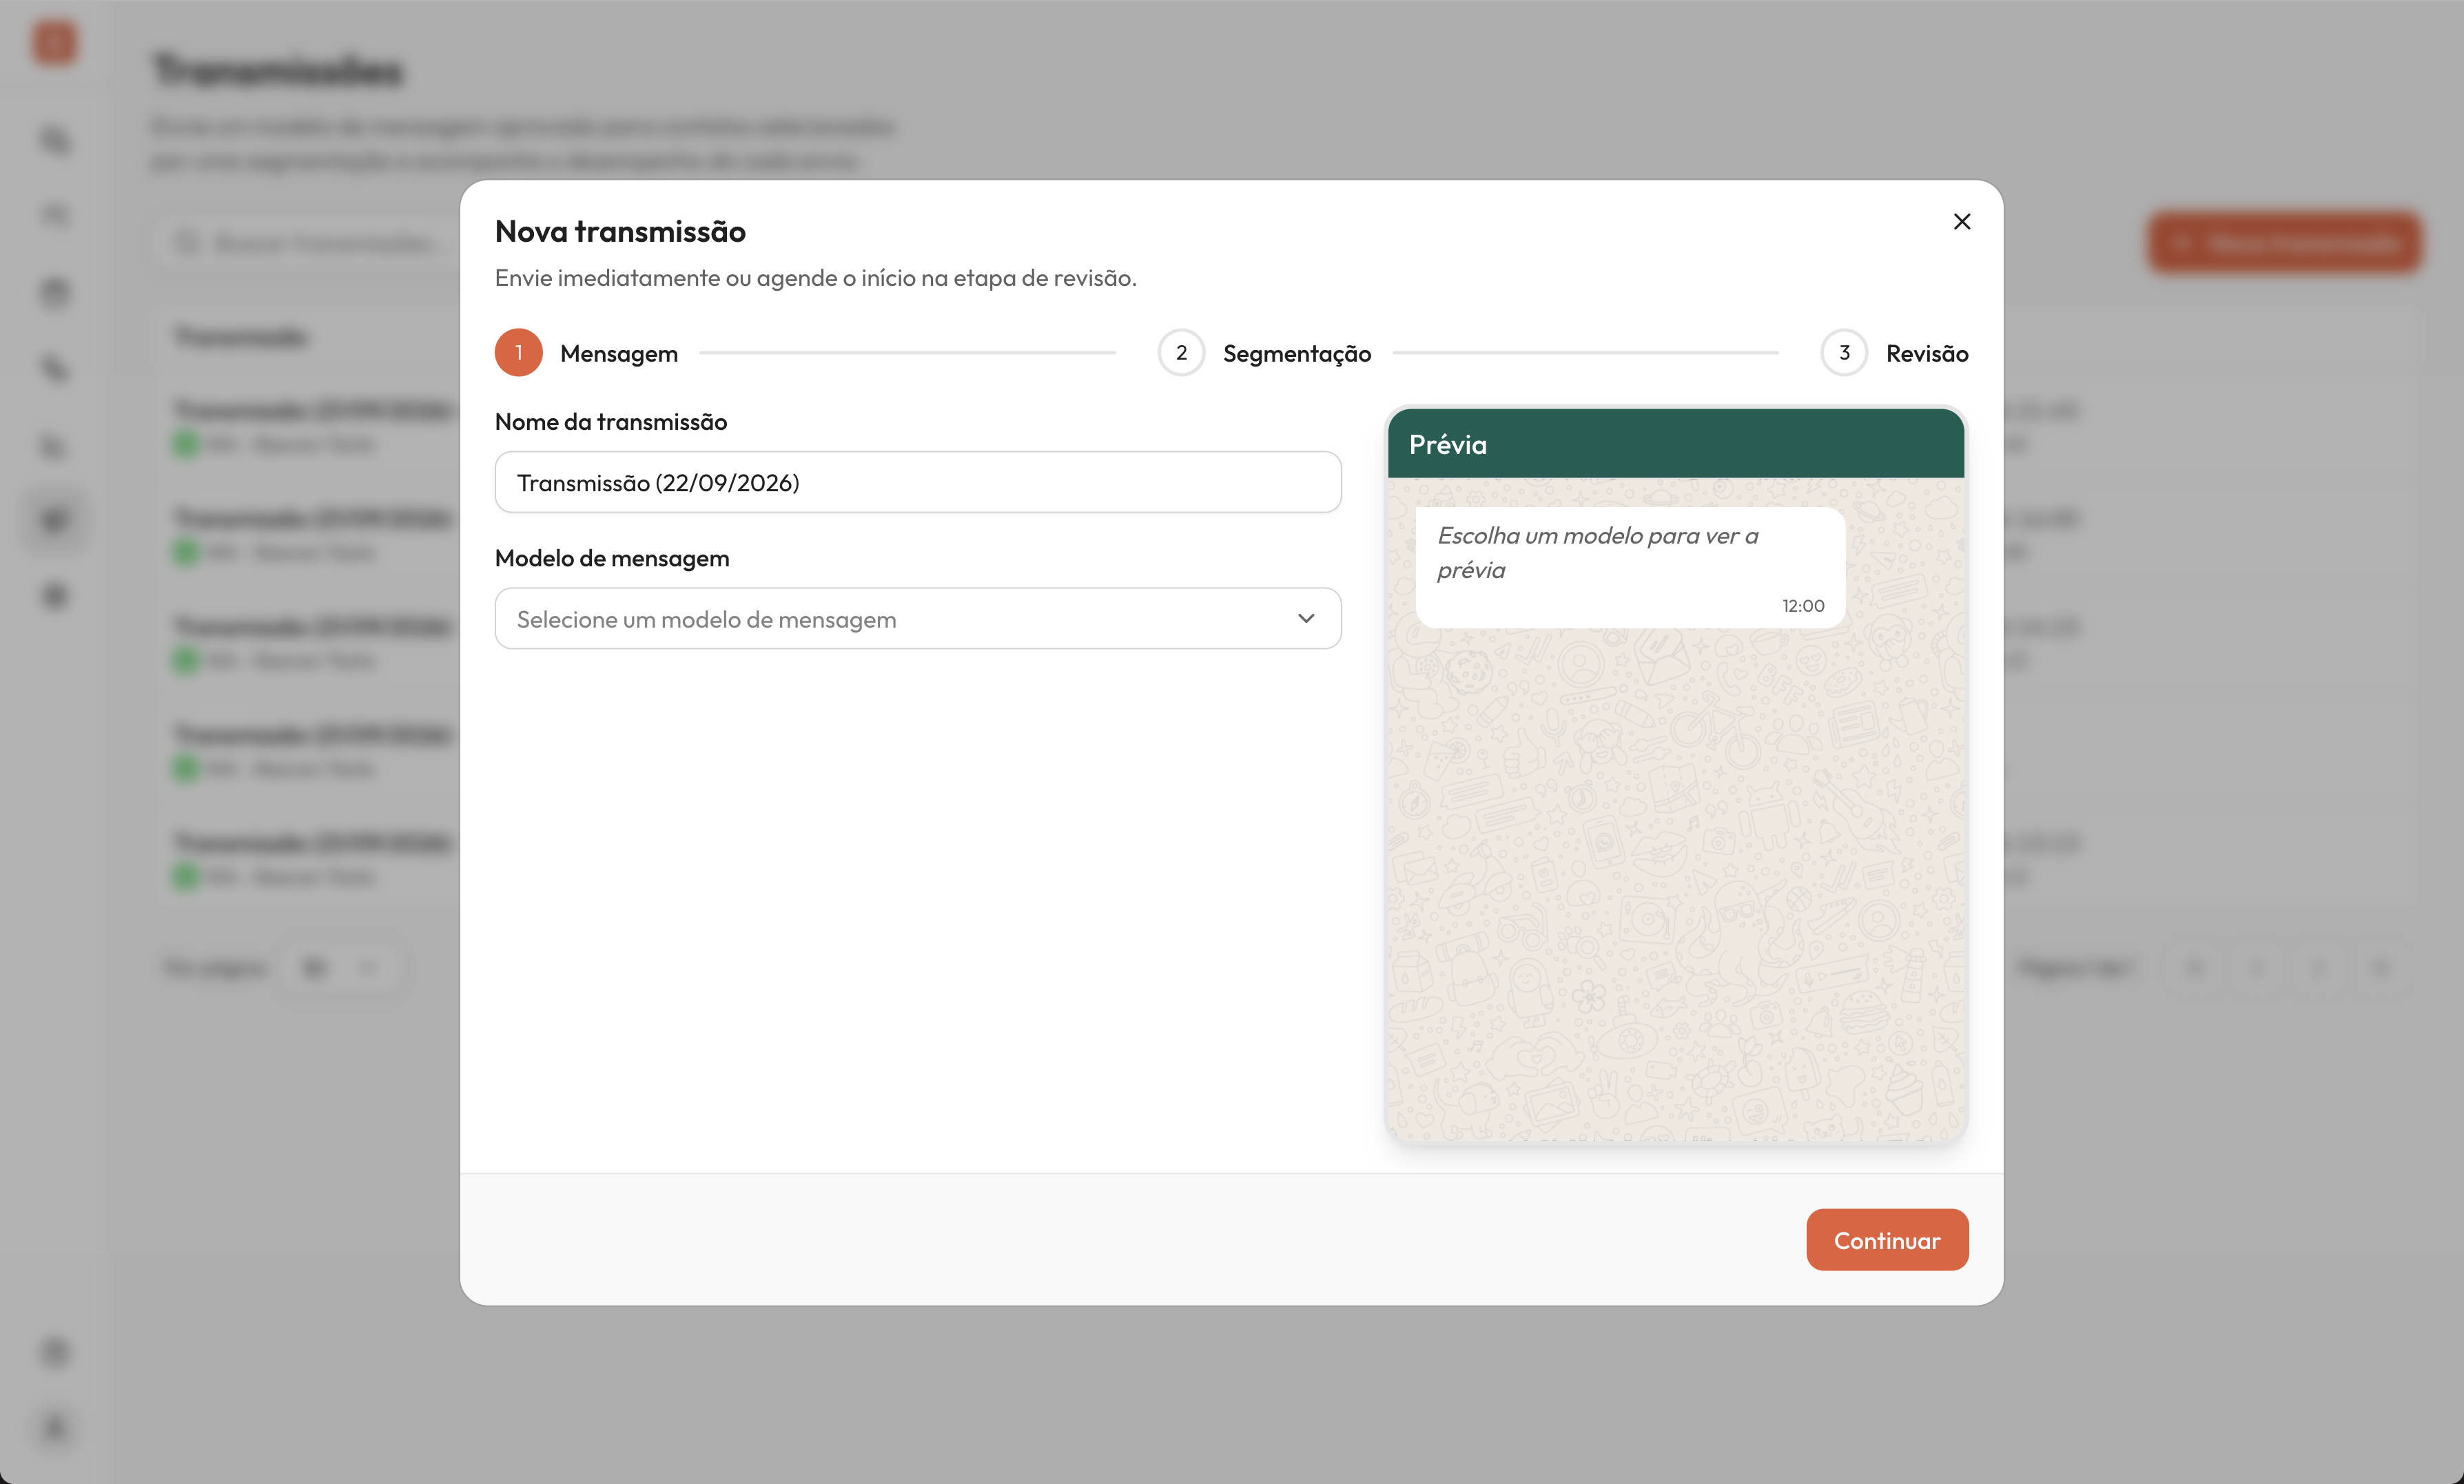Go to step 2 Segmentação

coord(1264,353)
